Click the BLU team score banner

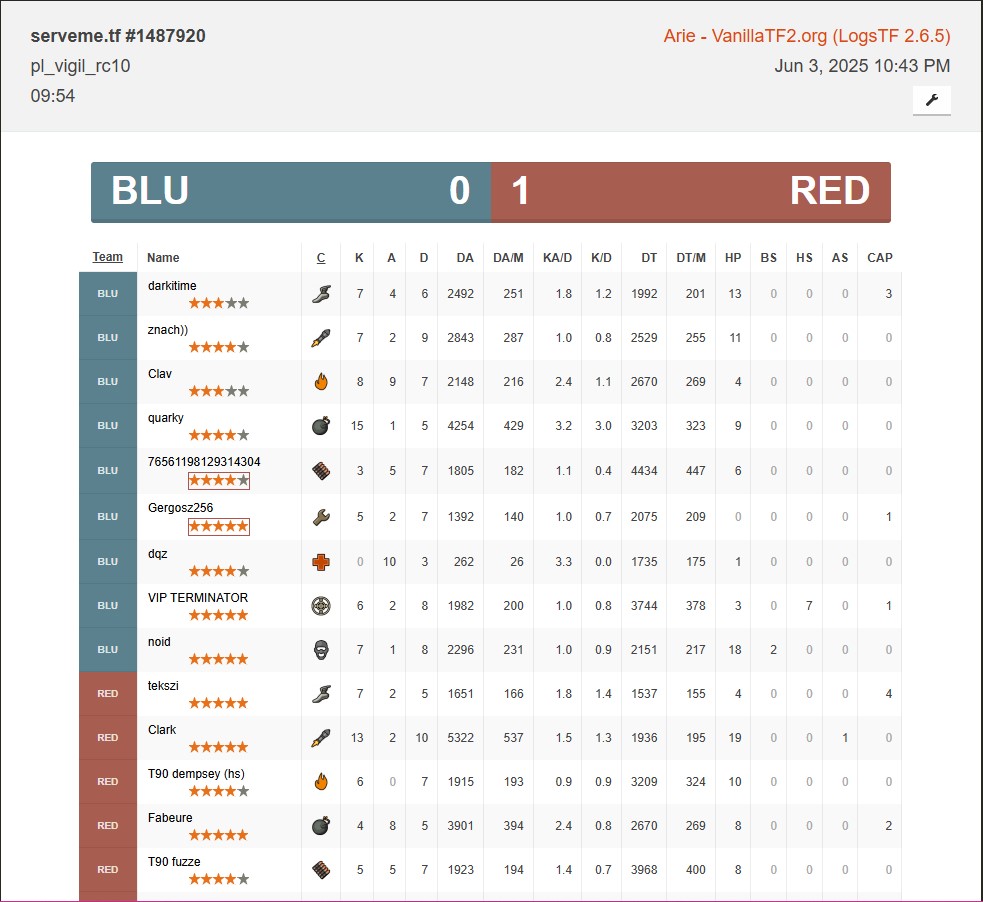coord(290,191)
